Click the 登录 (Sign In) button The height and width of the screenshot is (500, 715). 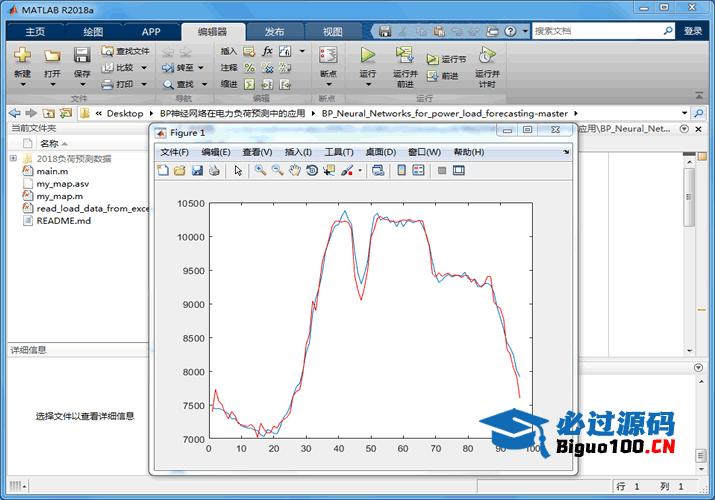tap(693, 31)
